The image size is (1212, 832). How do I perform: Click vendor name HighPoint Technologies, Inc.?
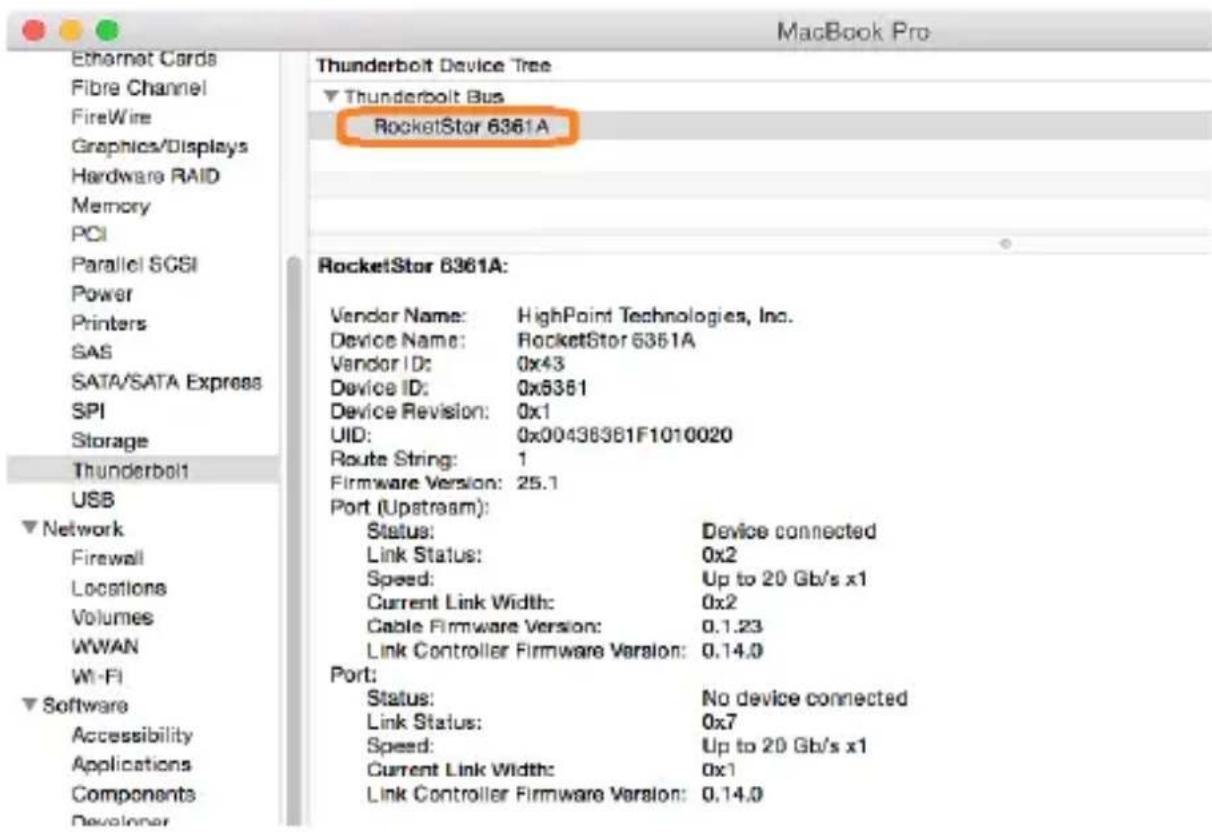655,317
